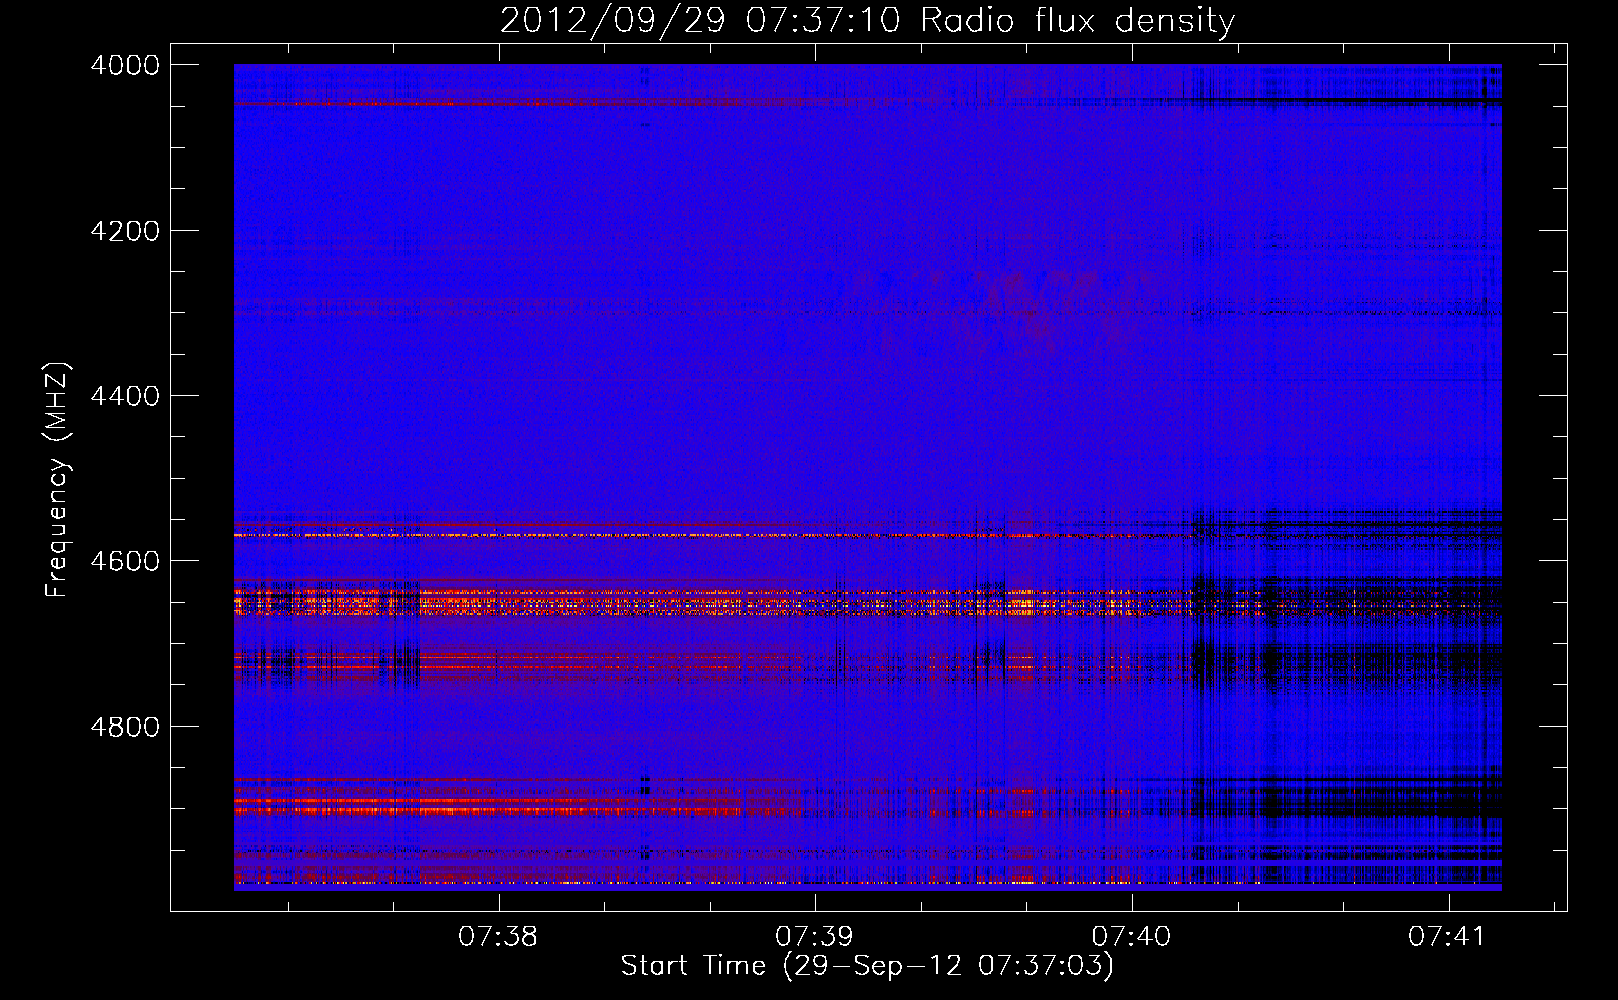The width and height of the screenshot is (1618, 1000).
Task: Click the '07:40' time axis label
Action: click(1131, 937)
